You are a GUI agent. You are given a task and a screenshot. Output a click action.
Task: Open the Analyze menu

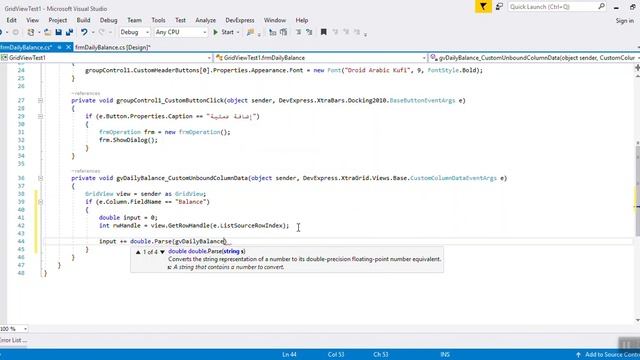click(205, 20)
